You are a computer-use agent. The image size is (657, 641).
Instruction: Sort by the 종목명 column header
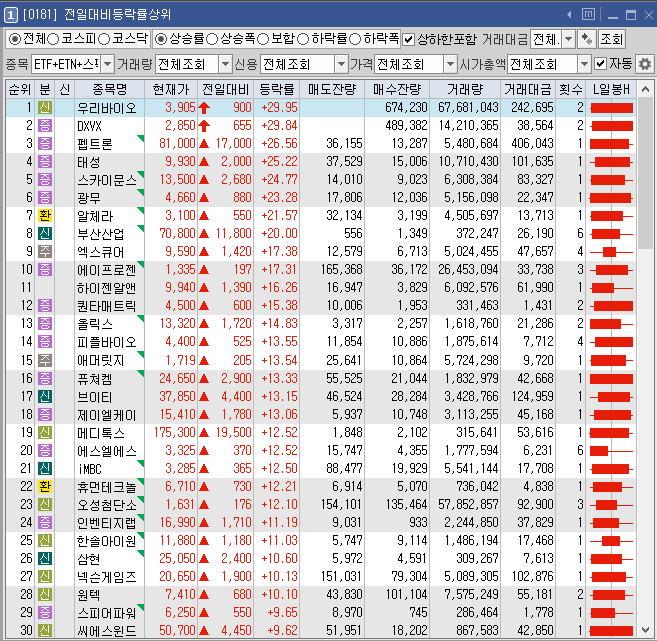[x=109, y=89]
